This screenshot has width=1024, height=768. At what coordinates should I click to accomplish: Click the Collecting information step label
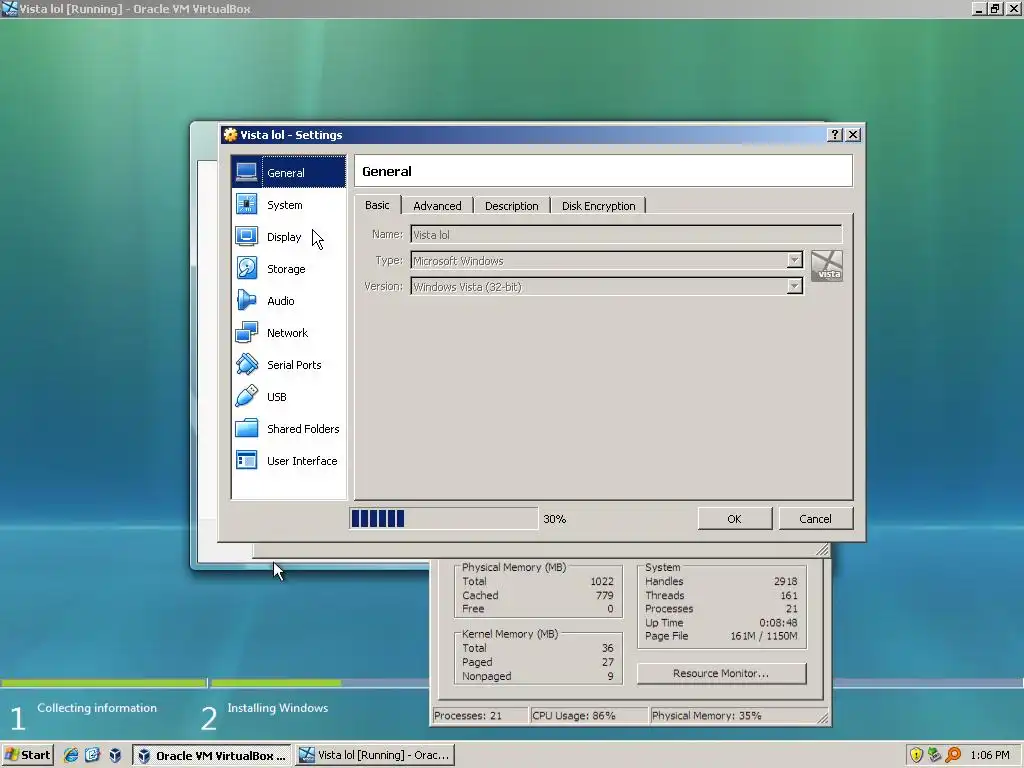(x=97, y=708)
